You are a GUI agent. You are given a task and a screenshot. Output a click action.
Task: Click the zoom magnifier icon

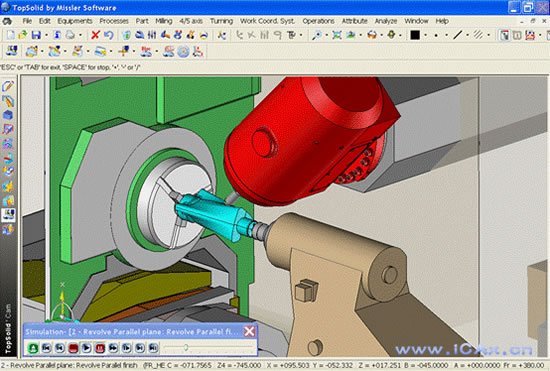click(317, 35)
